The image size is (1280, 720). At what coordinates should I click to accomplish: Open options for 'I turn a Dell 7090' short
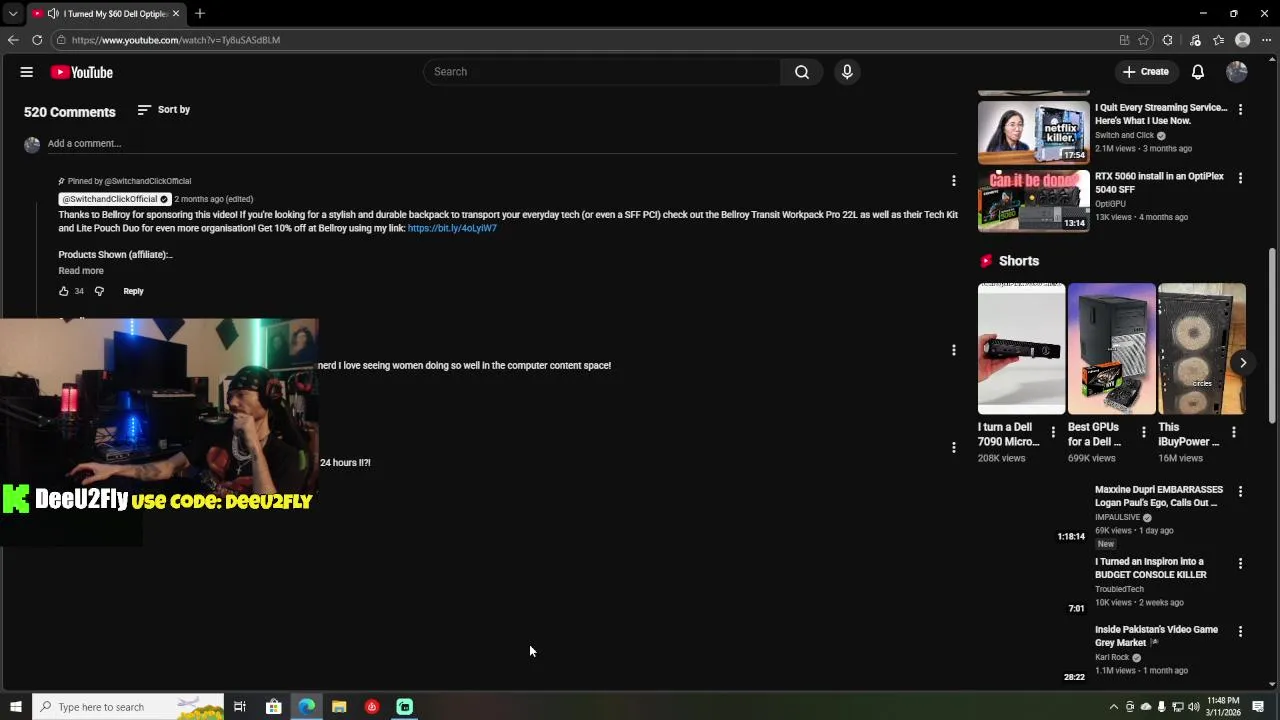(1053, 432)
